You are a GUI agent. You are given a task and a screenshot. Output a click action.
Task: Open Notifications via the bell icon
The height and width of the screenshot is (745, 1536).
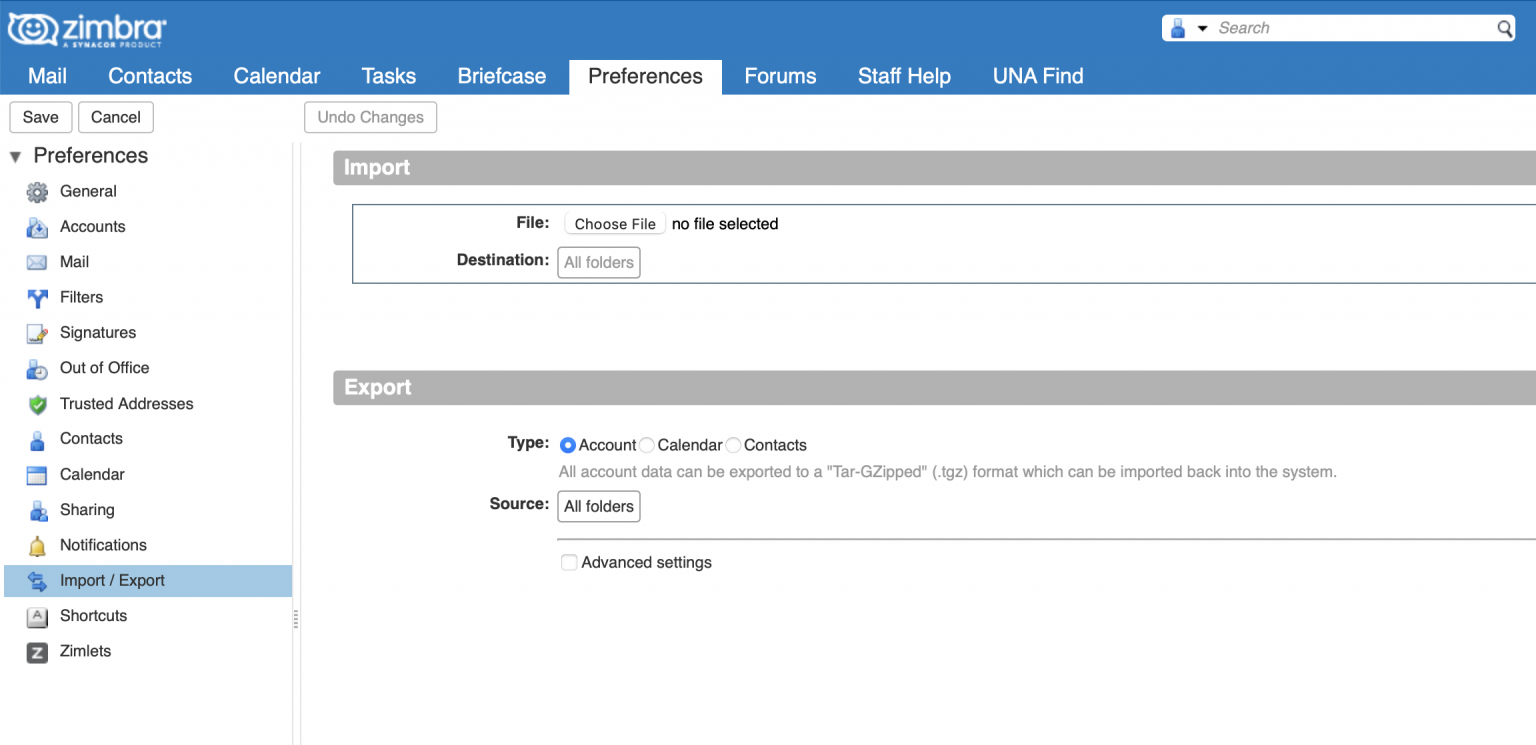coord(37,545)
